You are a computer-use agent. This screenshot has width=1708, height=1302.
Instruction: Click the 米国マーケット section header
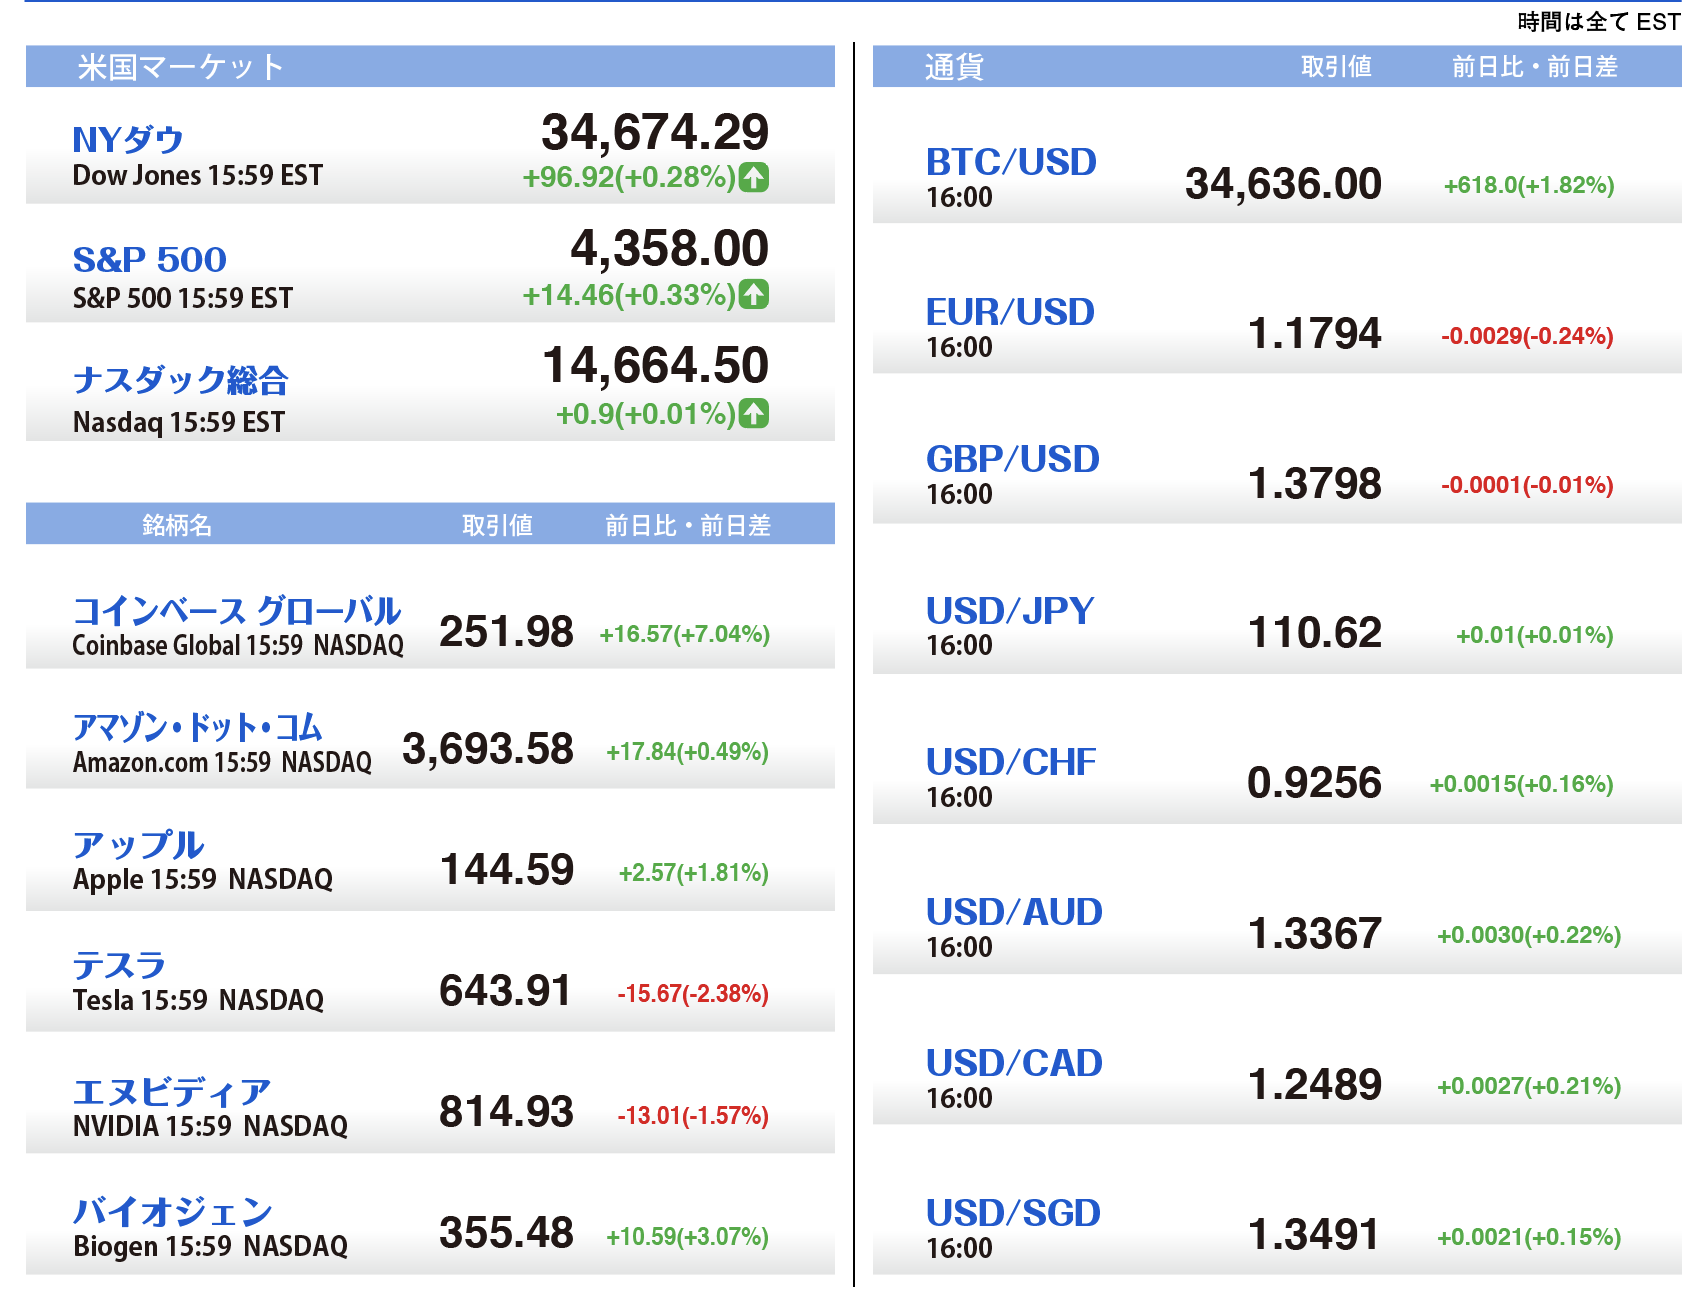click(181, 67)
